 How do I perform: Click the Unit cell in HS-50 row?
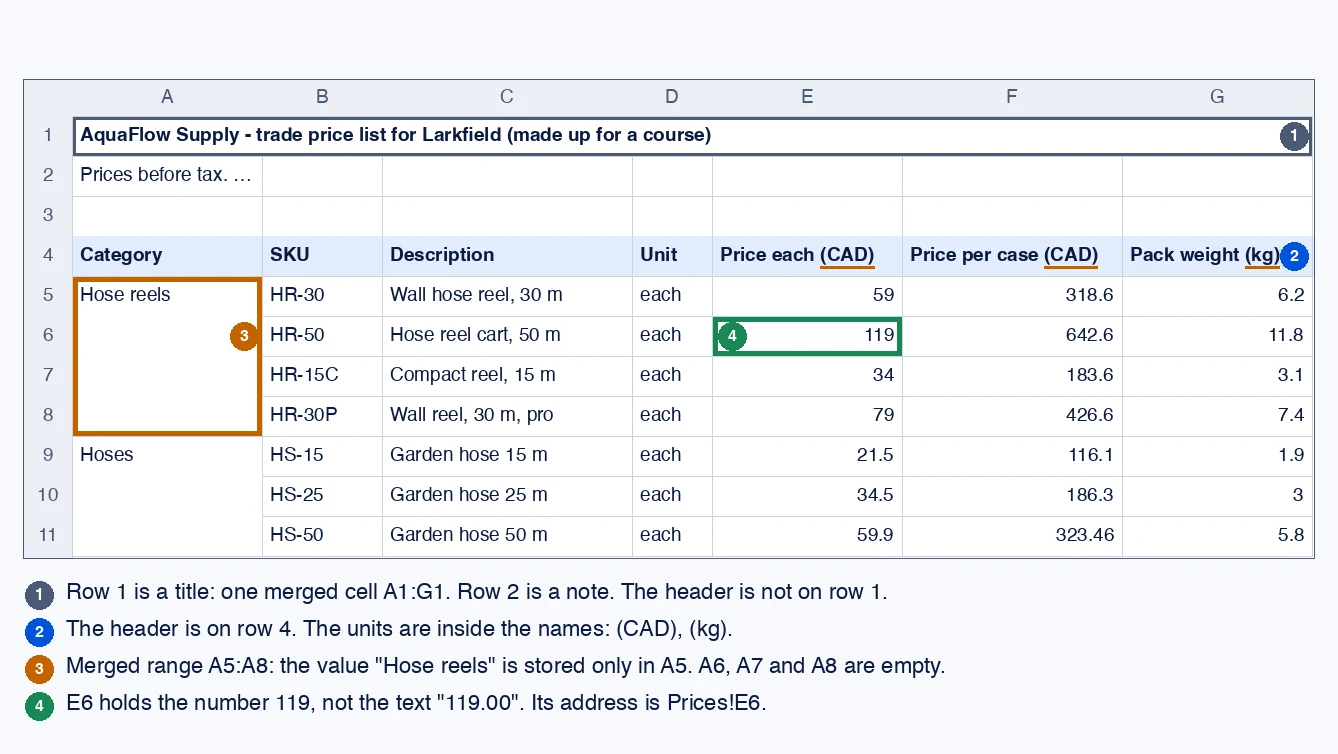click(672, 536)
